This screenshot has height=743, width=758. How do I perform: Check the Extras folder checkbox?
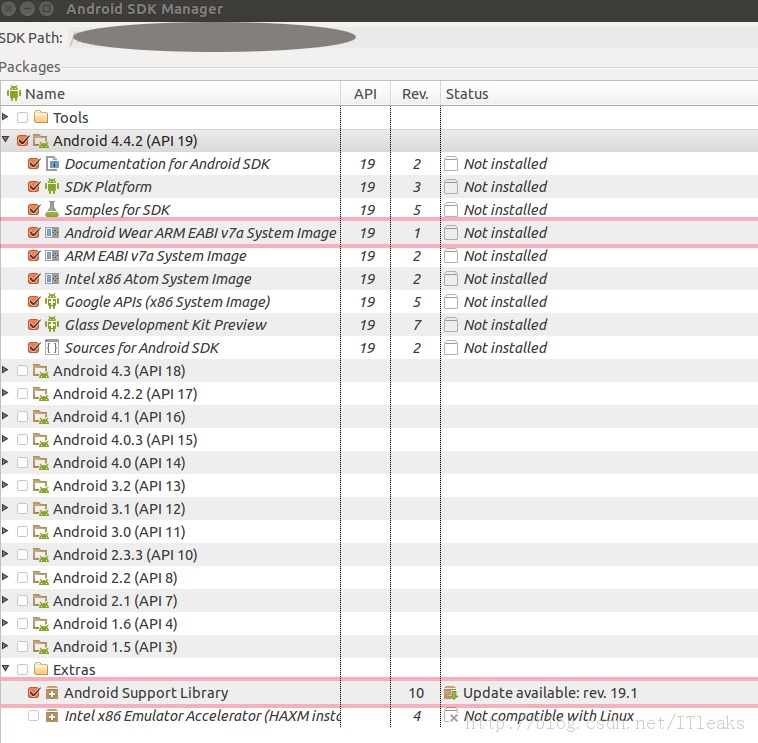(22, 670)
